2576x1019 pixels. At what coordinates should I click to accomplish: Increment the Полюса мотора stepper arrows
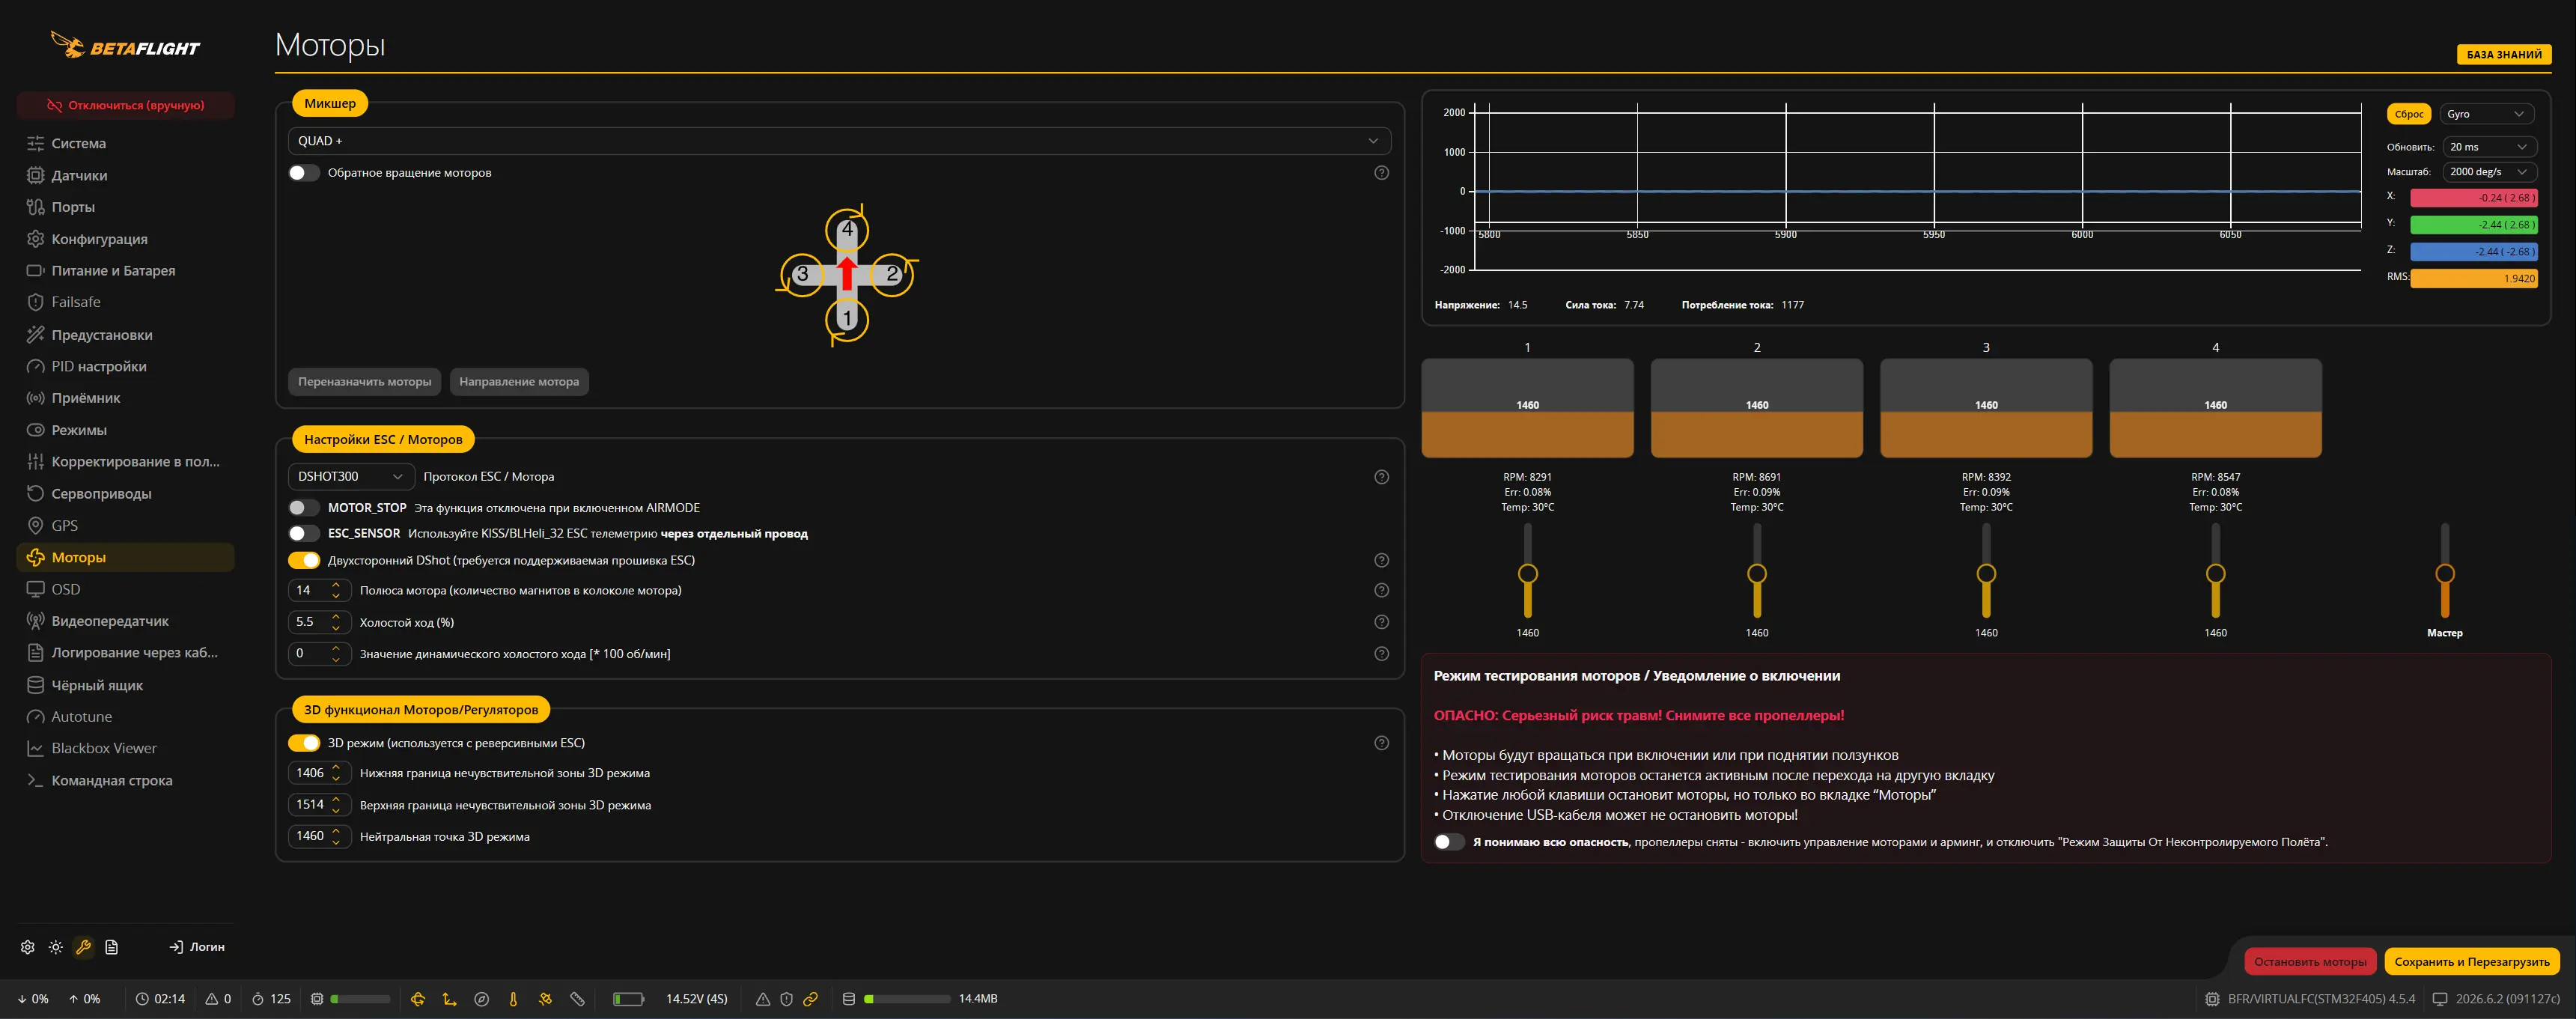pos(336,585)
